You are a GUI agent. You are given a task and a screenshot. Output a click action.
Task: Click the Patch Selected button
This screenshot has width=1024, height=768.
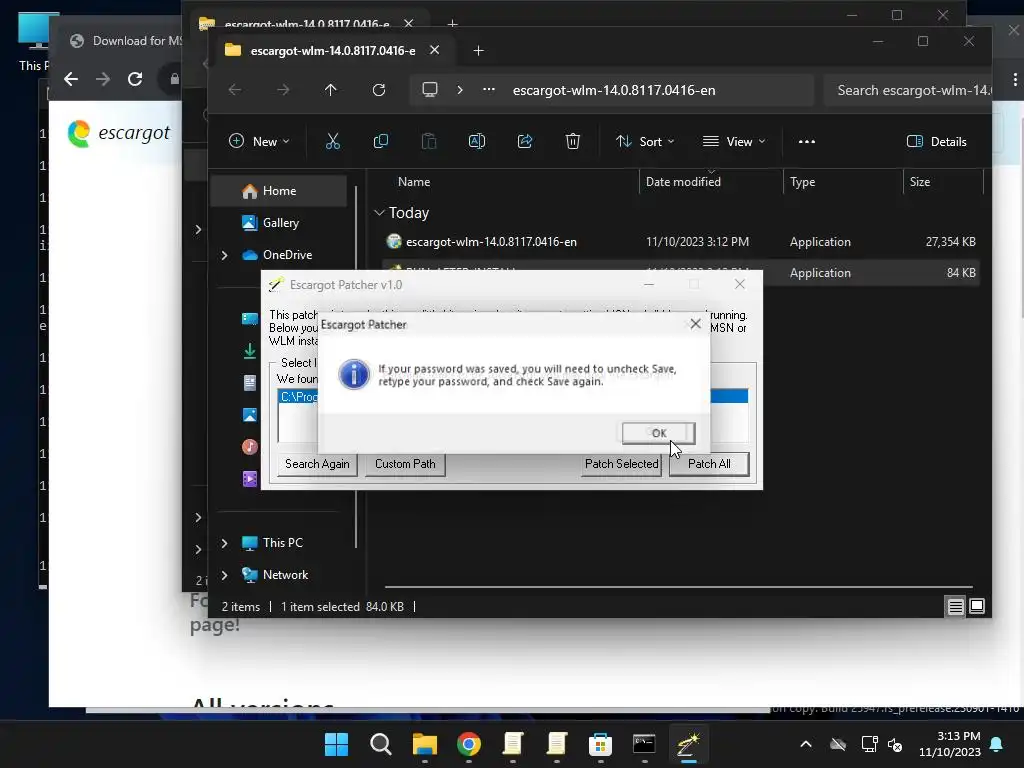pyautogui.click(x=621, y=464)
